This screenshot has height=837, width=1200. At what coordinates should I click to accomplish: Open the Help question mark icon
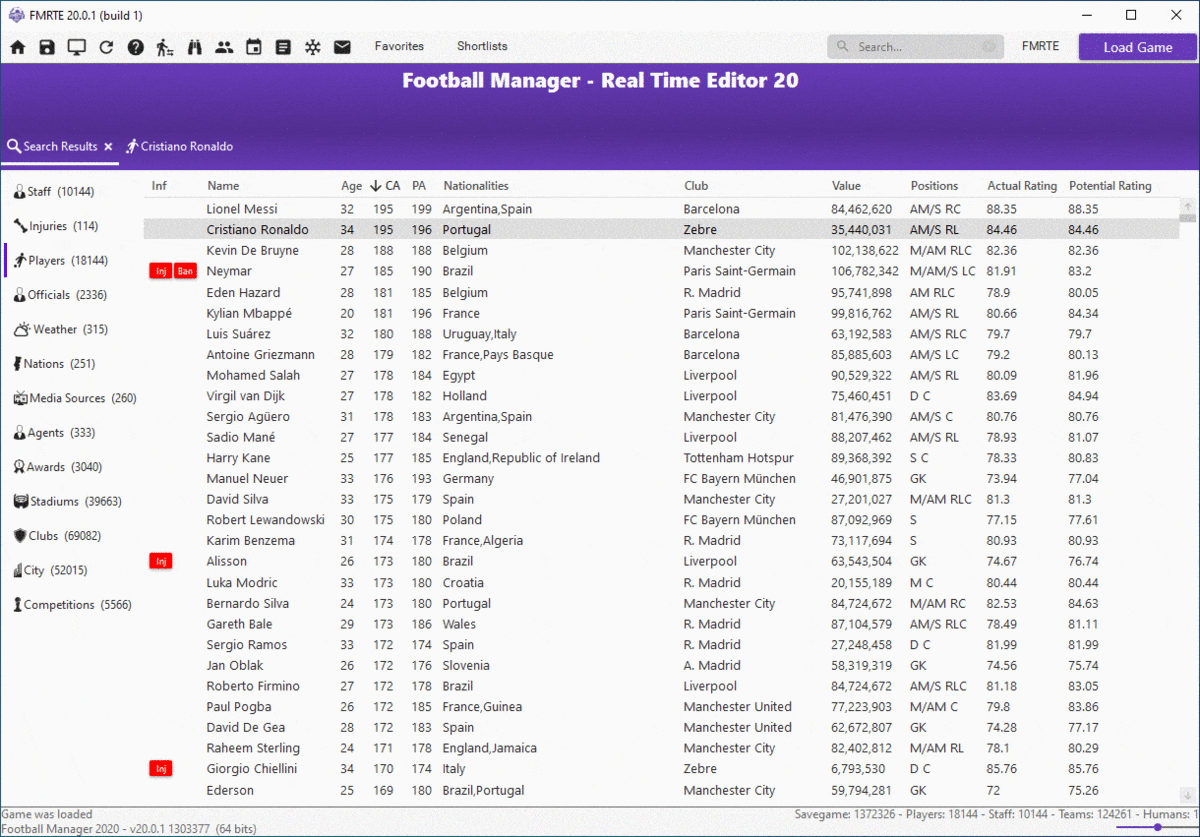coord(136,47)
